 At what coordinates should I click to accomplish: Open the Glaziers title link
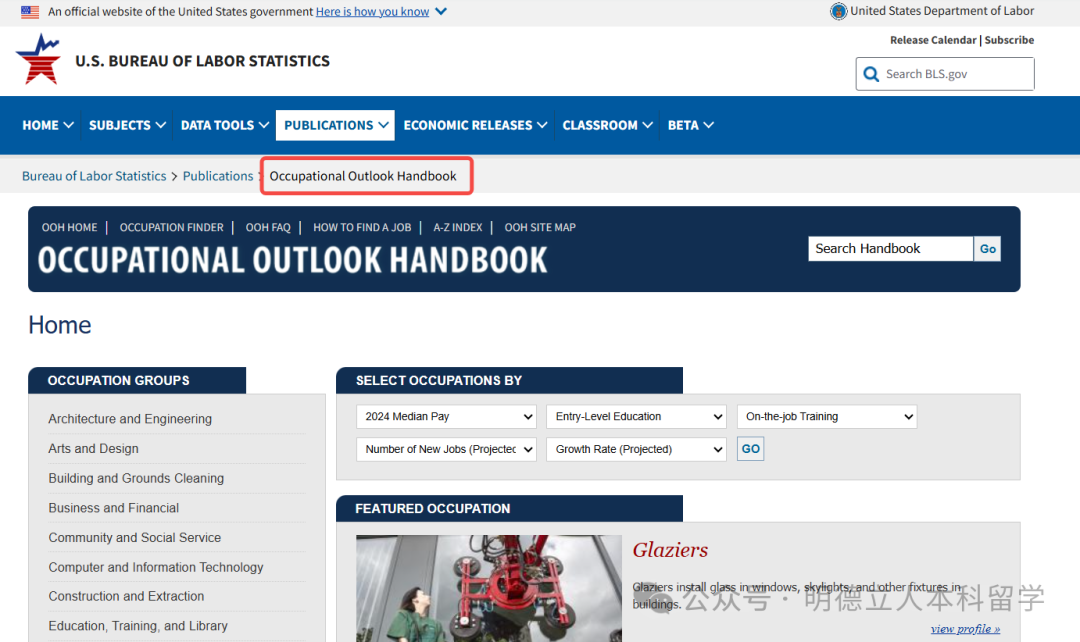(670, 550)
